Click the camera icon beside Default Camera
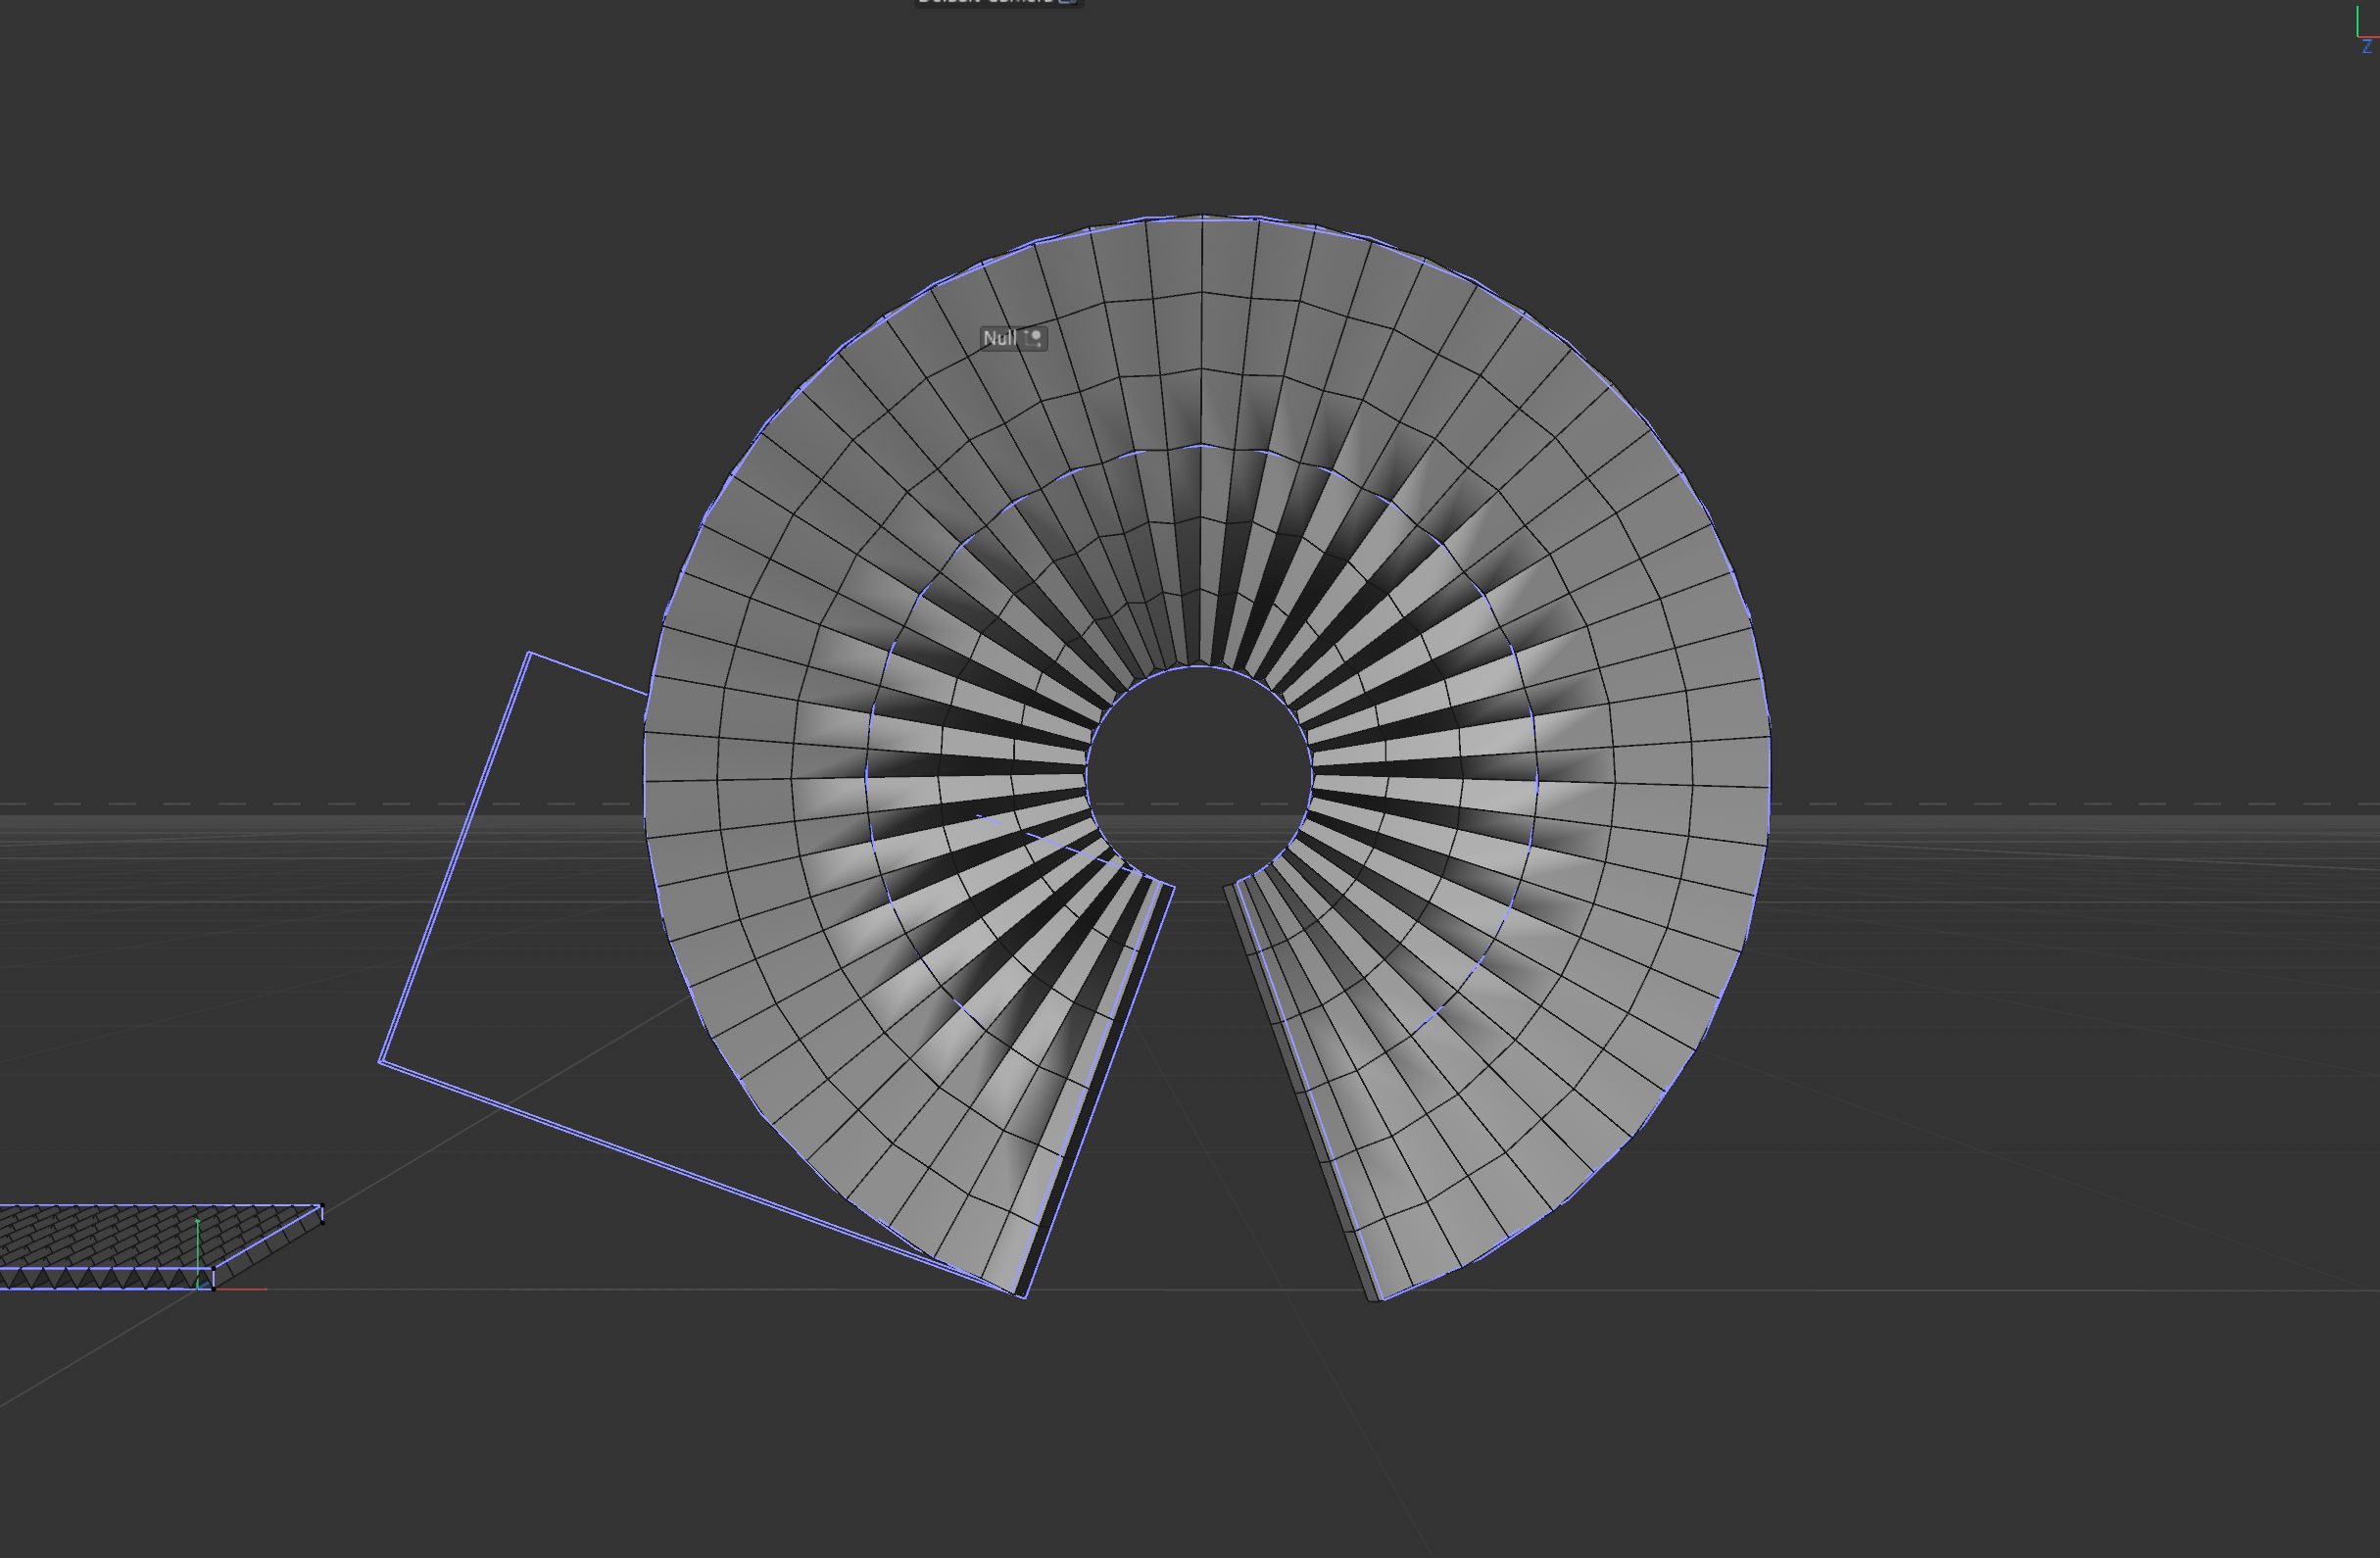This screenshot has width=2380, height=1558. pos(1068,2)
